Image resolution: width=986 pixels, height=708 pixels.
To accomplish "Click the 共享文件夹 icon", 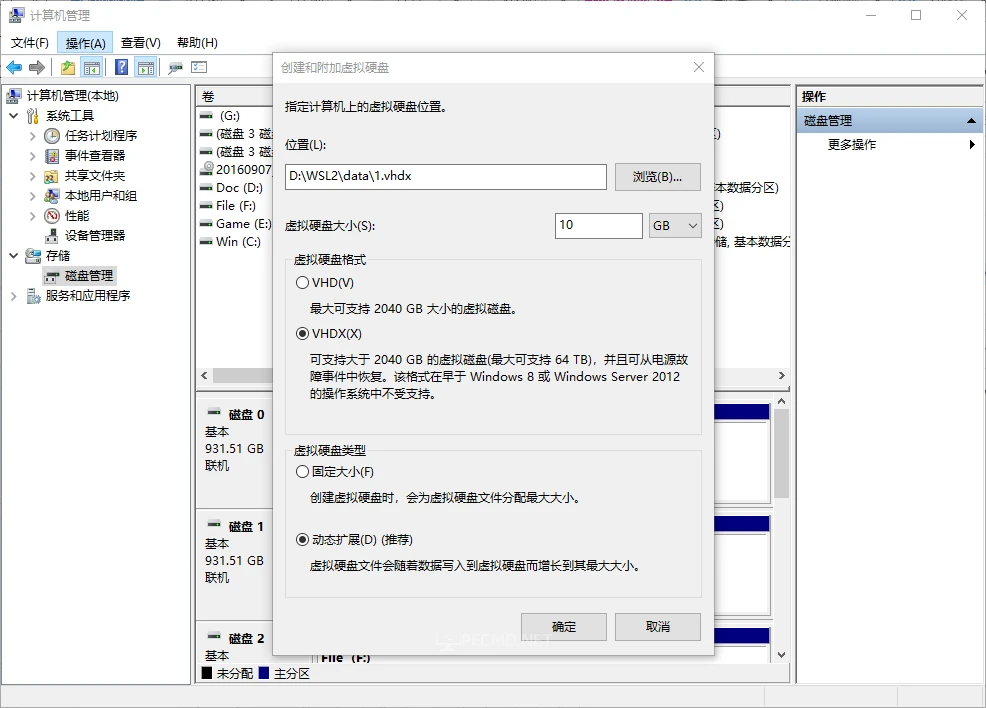I will click(x=52, y=176).
